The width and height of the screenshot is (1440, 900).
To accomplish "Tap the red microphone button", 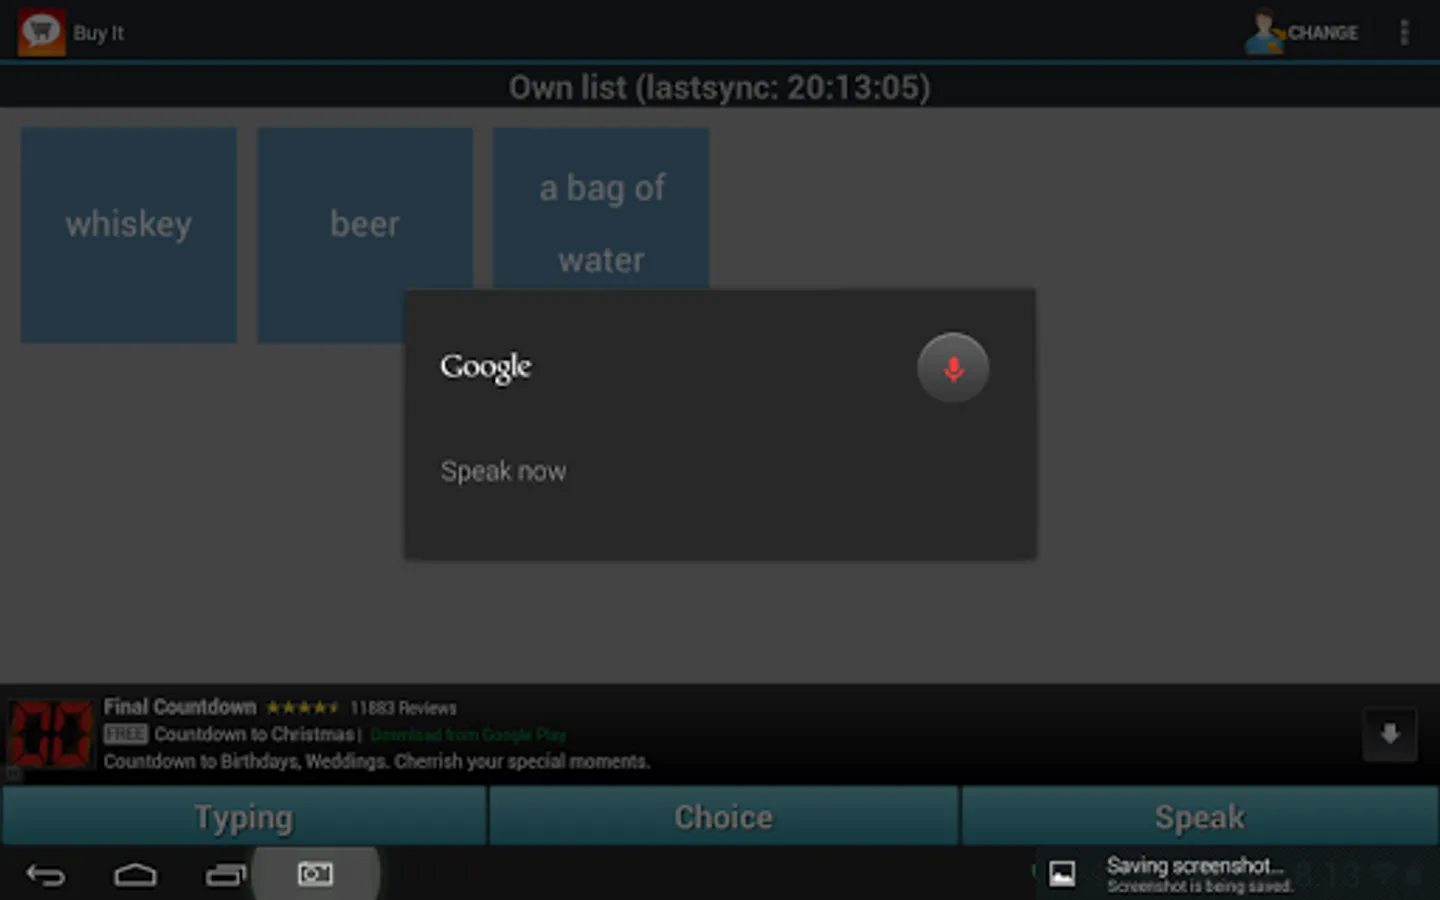I will [953, 368].
